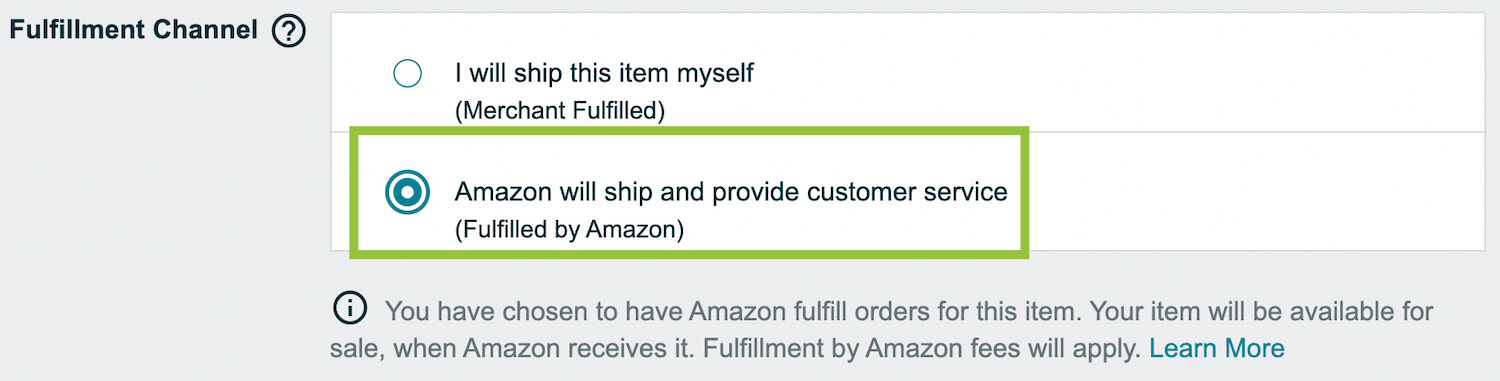Click the circled 'i' information symbol
Screen dimensions: 1500x381
348,310
